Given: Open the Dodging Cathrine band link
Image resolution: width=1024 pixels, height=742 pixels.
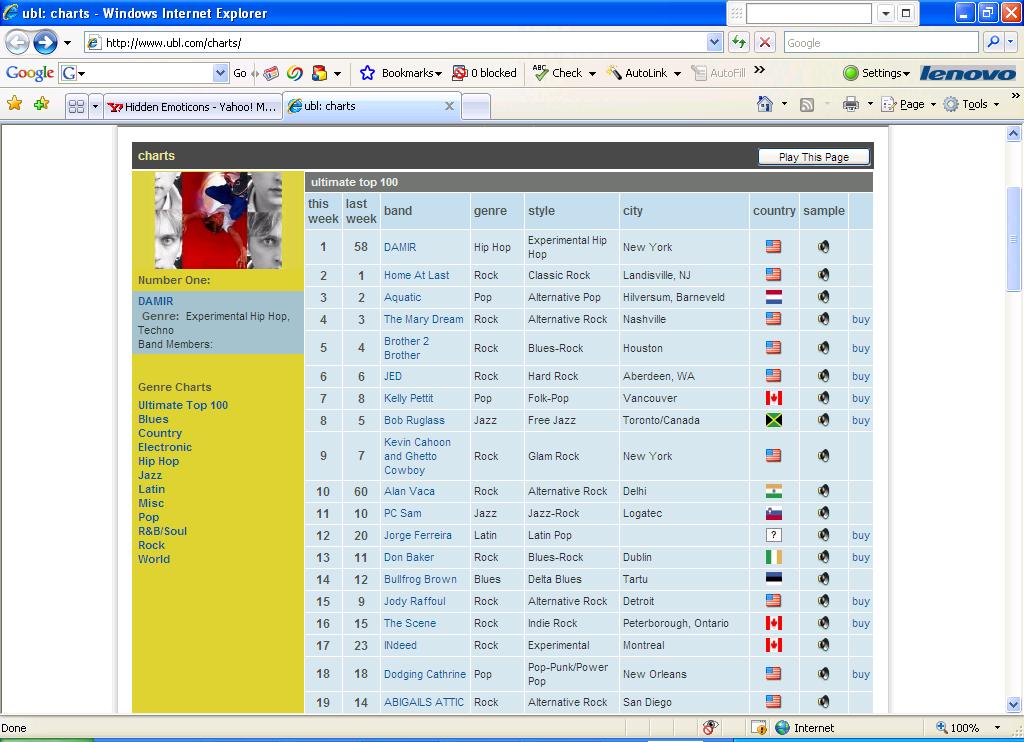Looking at the screenshot, I should (424, 674).
